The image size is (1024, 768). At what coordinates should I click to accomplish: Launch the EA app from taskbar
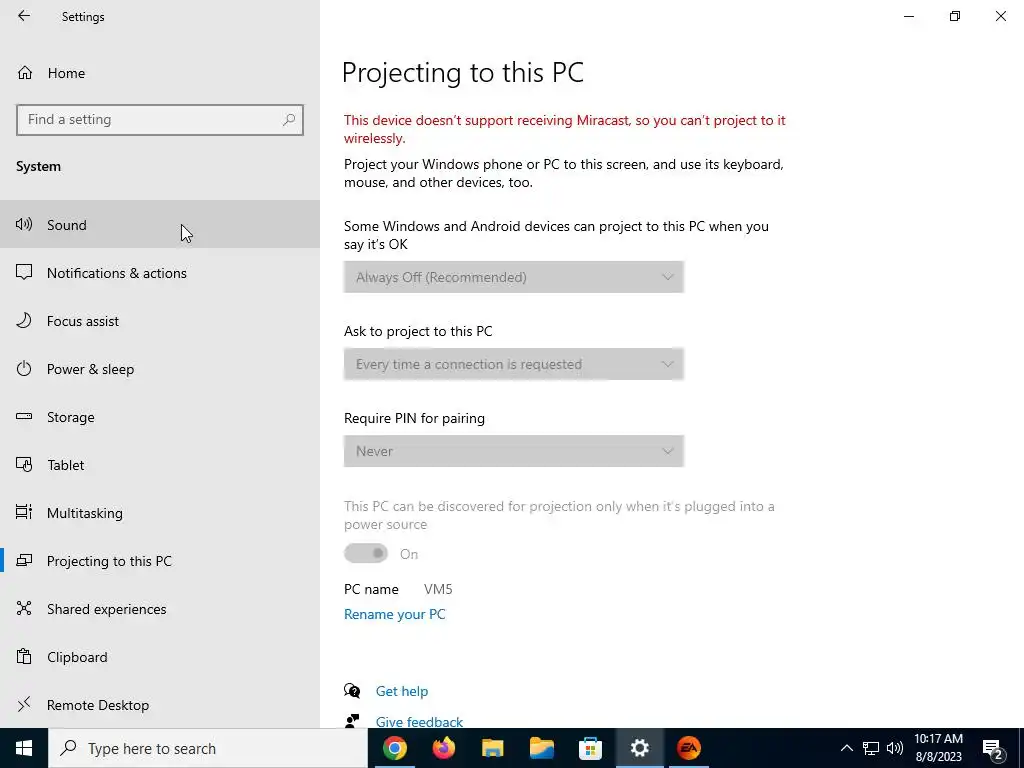[x=688, y=748]
